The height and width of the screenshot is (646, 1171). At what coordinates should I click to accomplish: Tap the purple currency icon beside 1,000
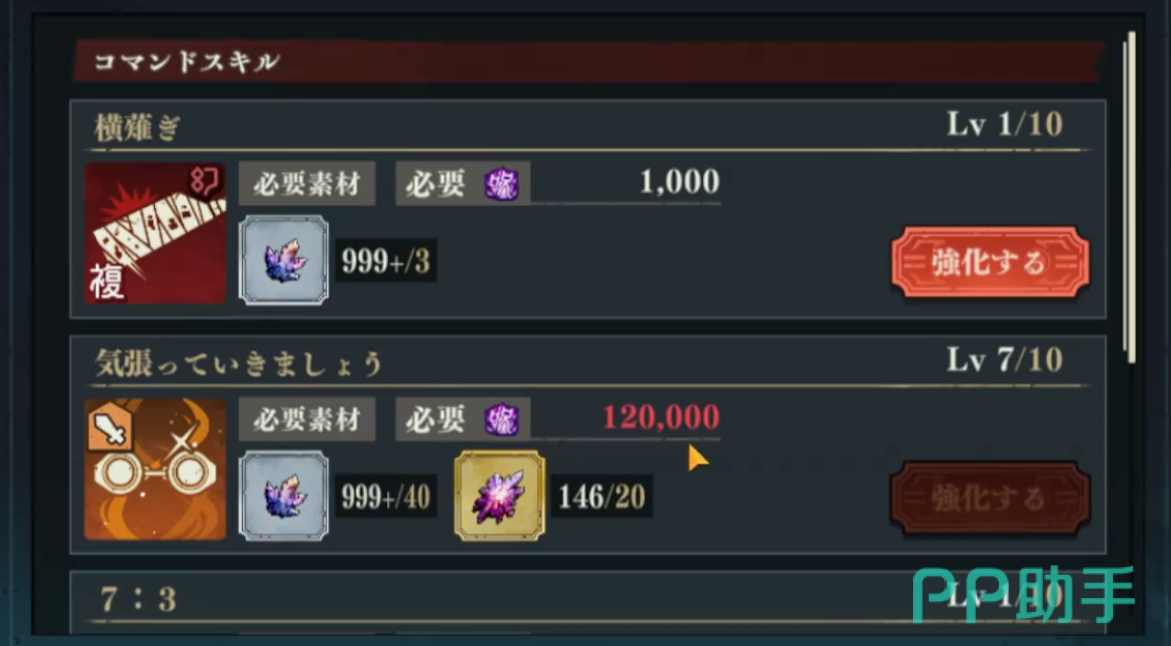pyautogui.click(x=502, y=184)
